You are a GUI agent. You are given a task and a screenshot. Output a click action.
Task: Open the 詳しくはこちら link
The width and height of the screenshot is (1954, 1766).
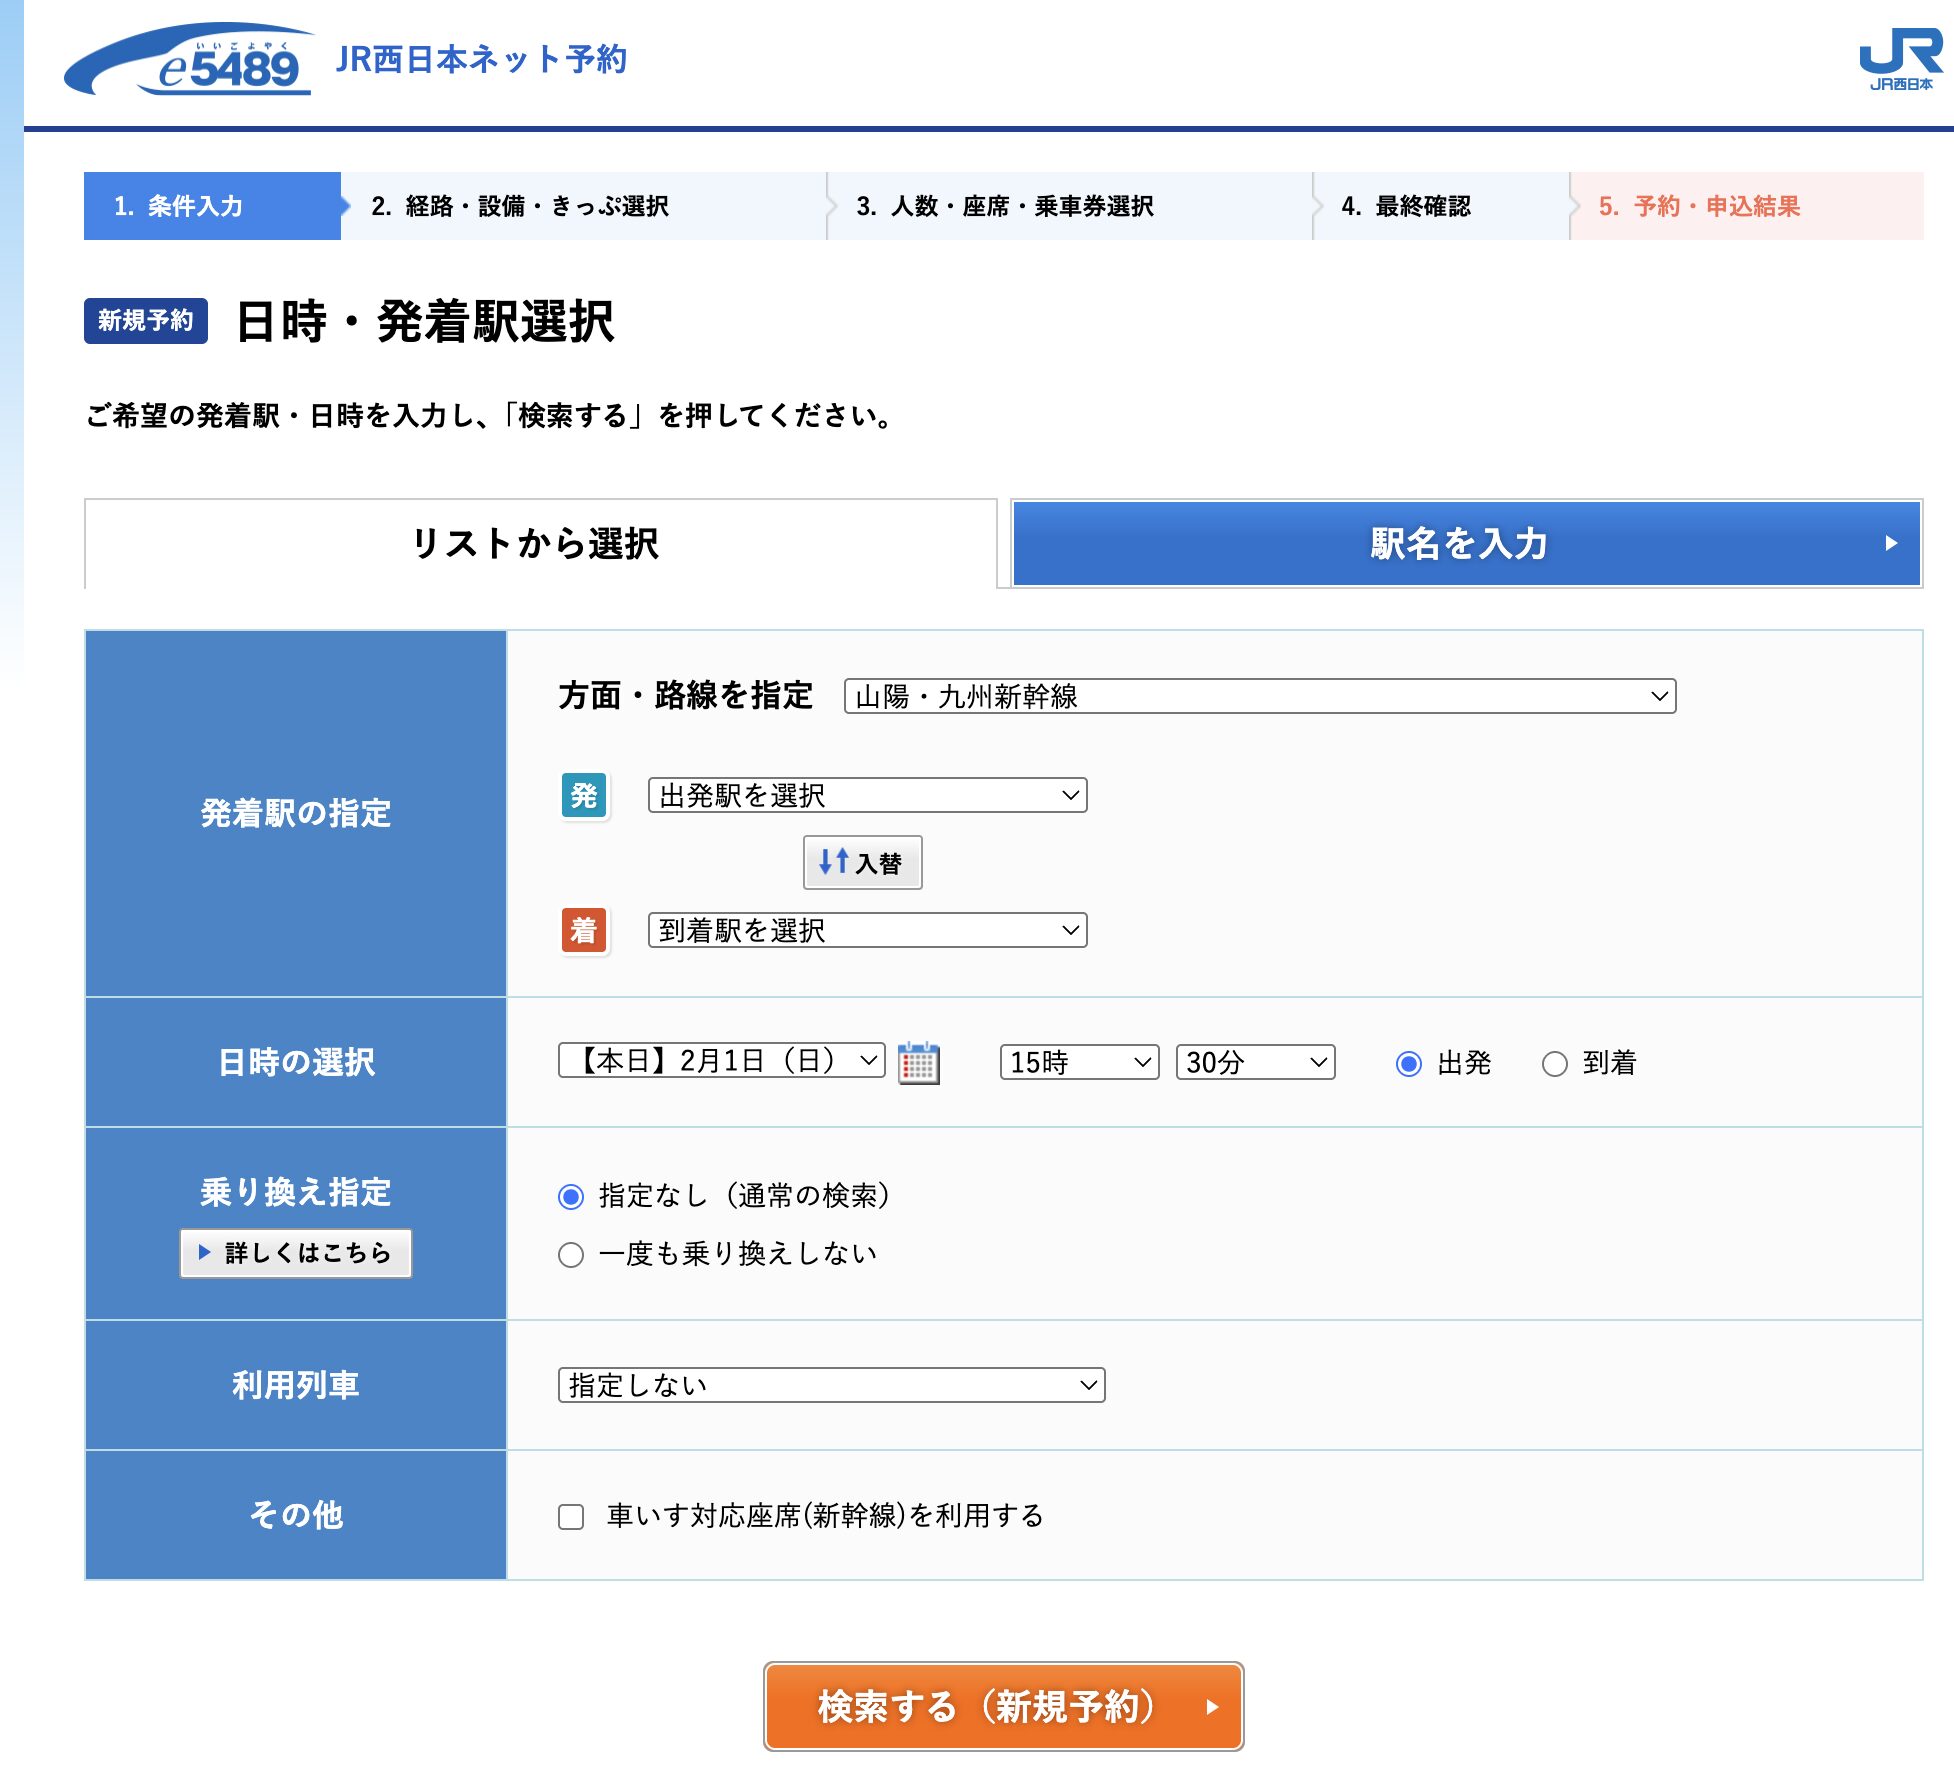point(295,1253)
